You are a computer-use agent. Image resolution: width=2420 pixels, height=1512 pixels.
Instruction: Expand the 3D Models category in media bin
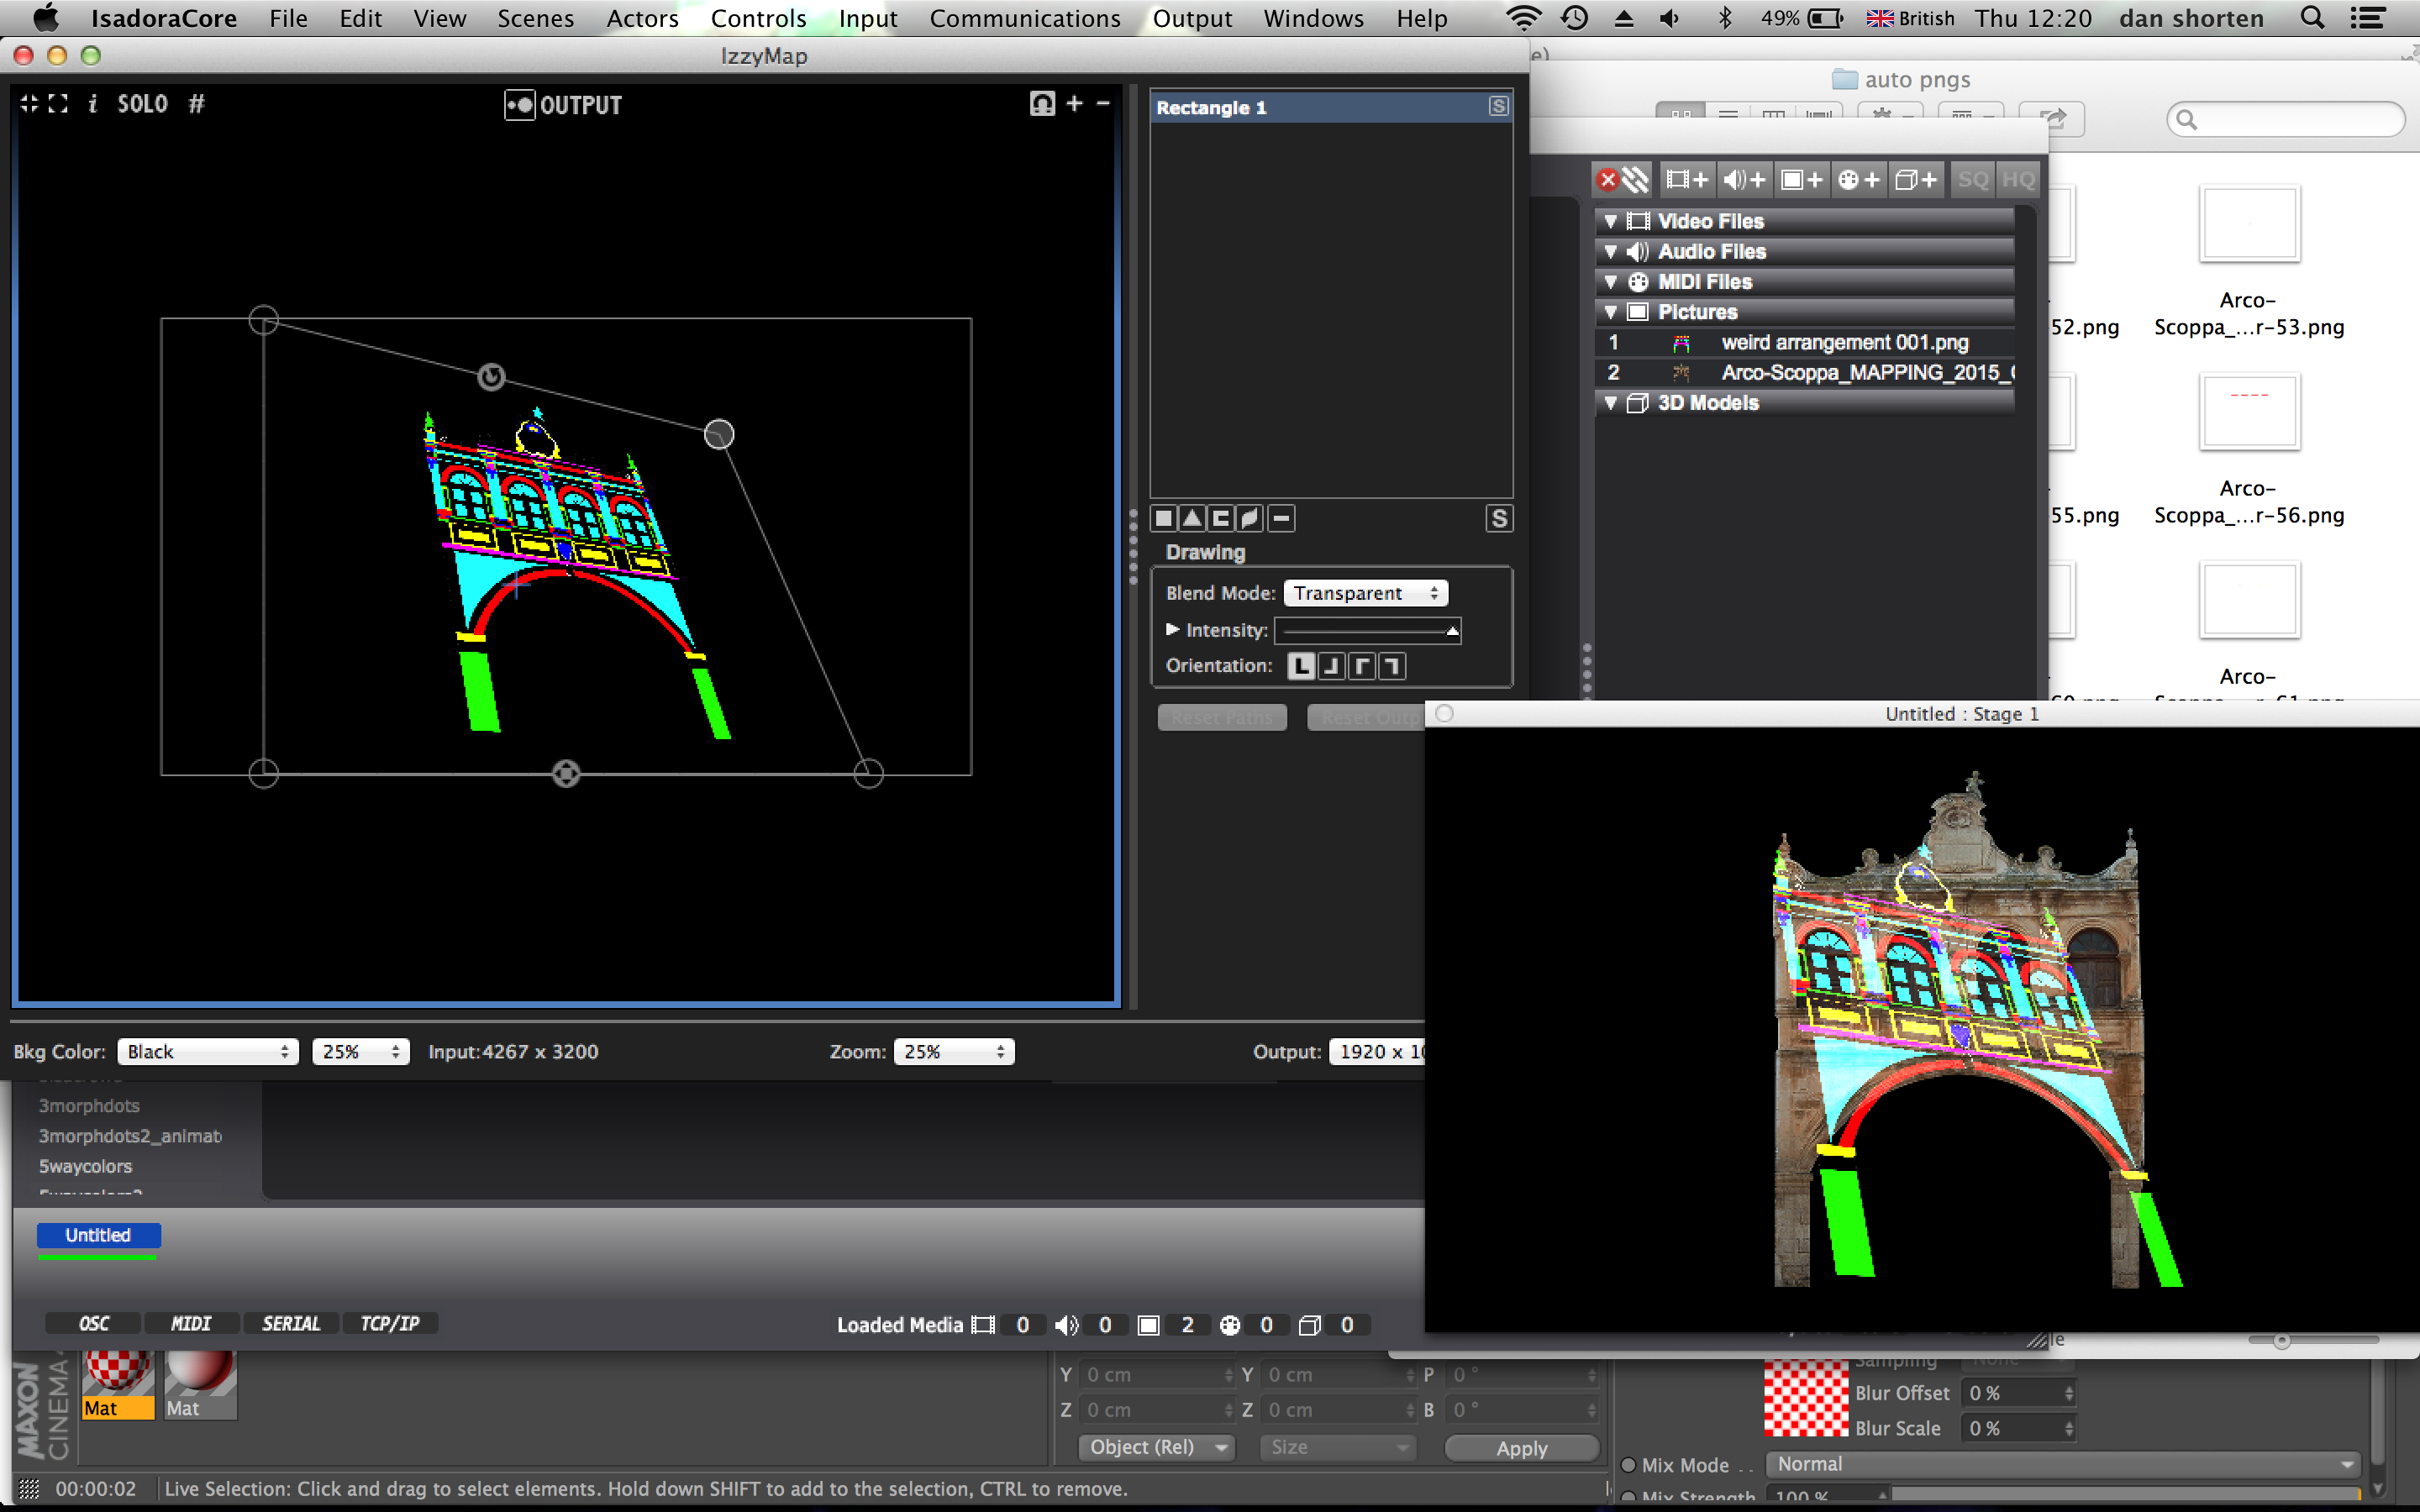1607,402
